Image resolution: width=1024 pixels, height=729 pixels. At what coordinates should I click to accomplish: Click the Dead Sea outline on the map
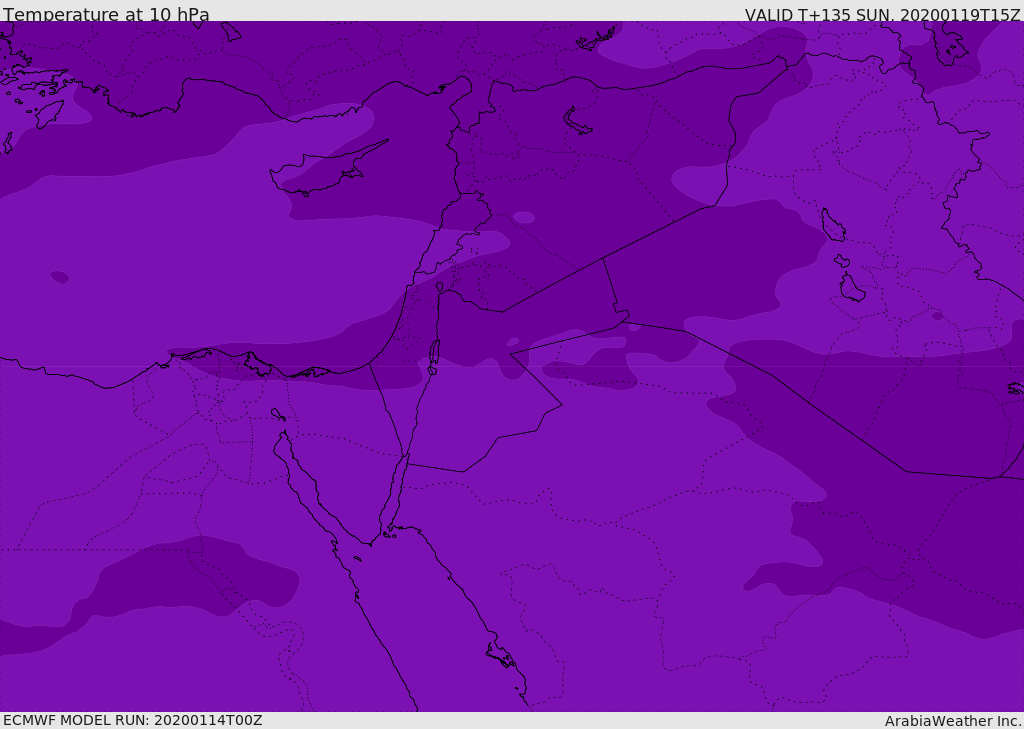pyautogui.click(x=434, y=356)
